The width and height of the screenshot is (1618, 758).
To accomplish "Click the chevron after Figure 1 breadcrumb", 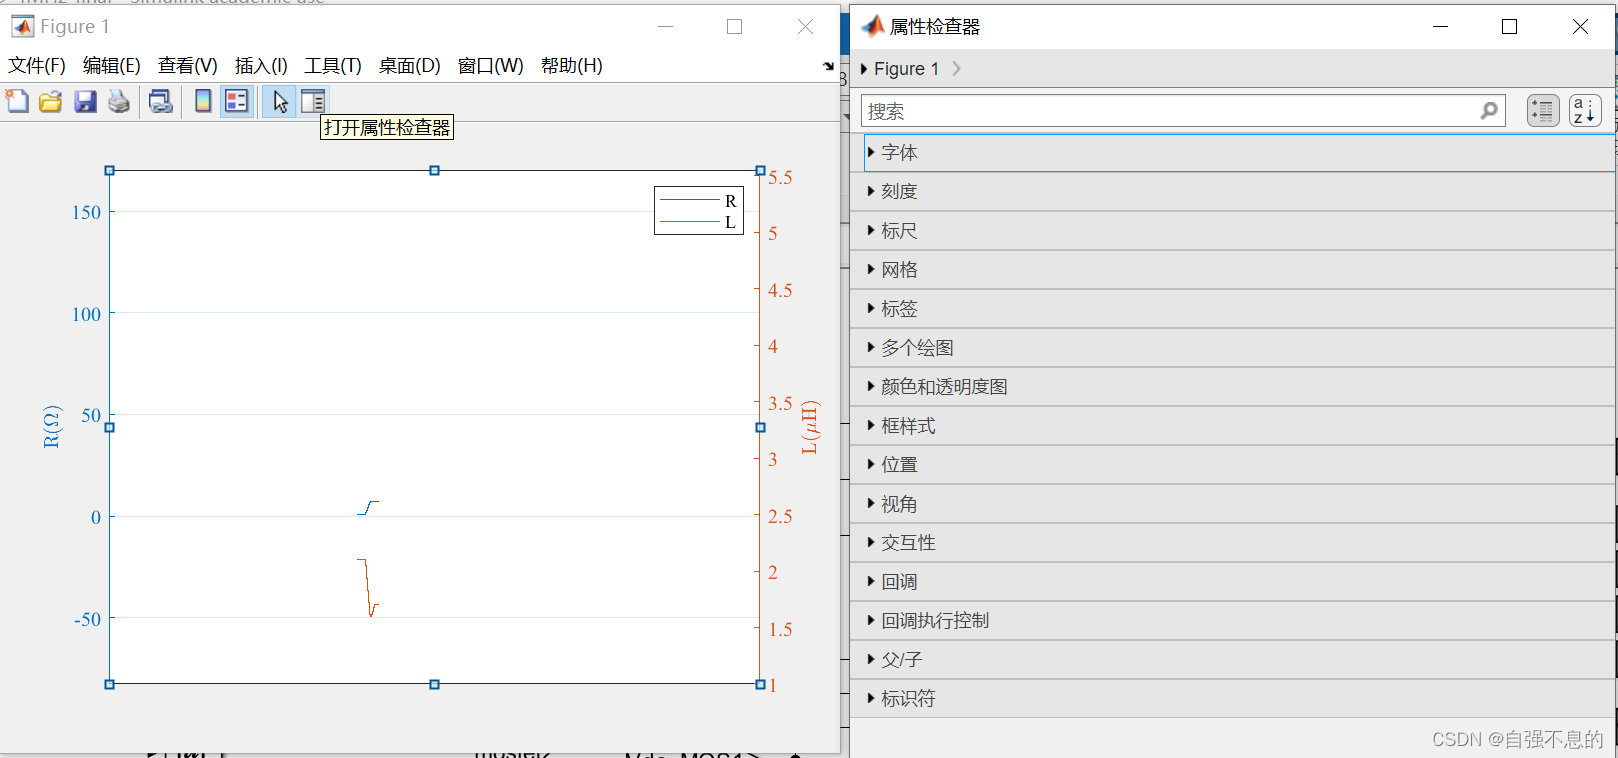I will pyautogui.click(x=957, y=68).
